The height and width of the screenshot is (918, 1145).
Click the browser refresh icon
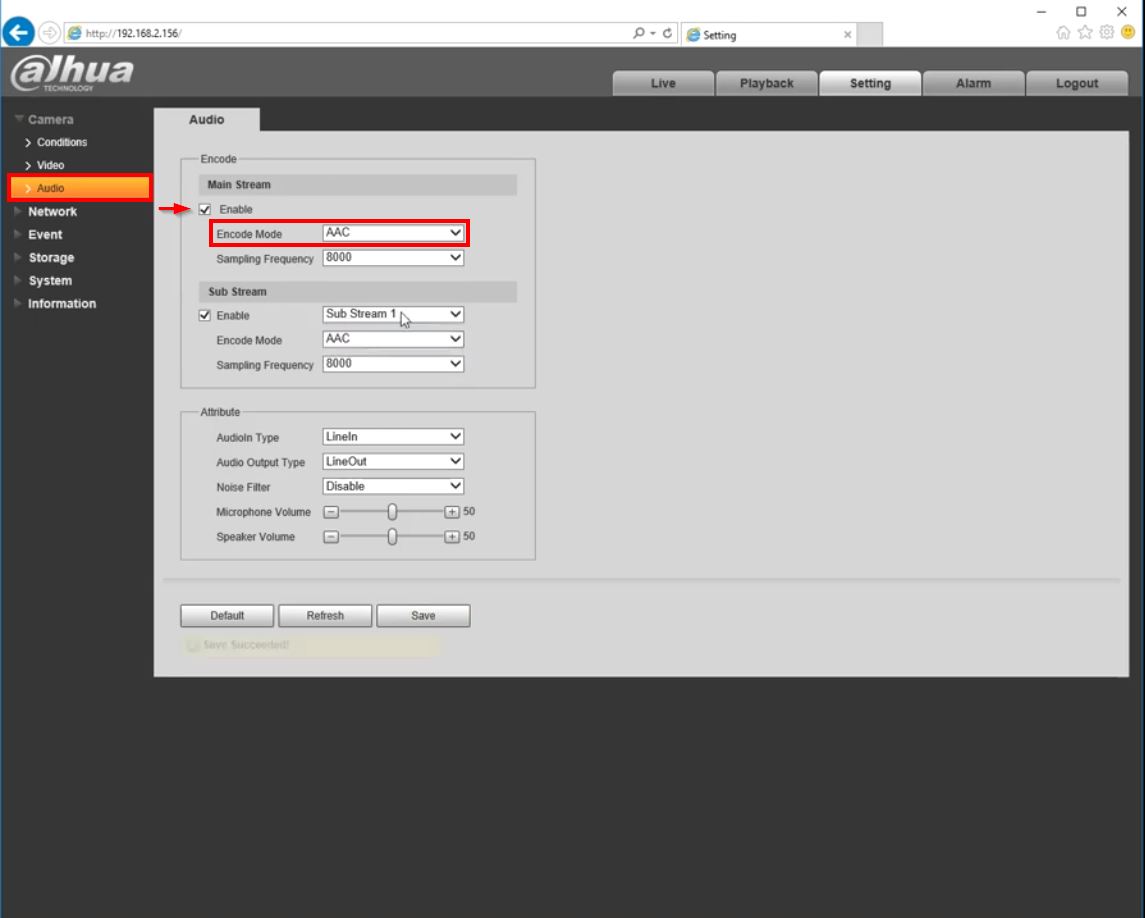[x=667, y=33]
